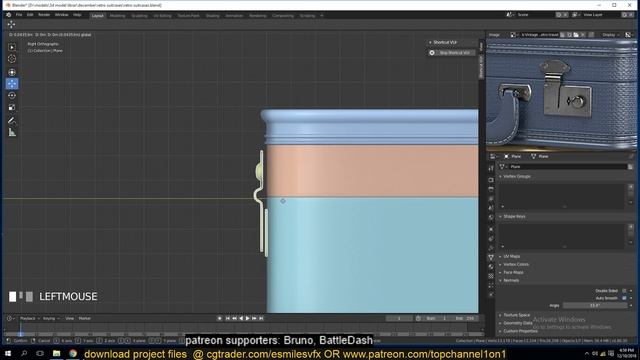The image size is (640, 360).
Task: Toggle the Double Sided checkbox
Action: pos(624,291)
